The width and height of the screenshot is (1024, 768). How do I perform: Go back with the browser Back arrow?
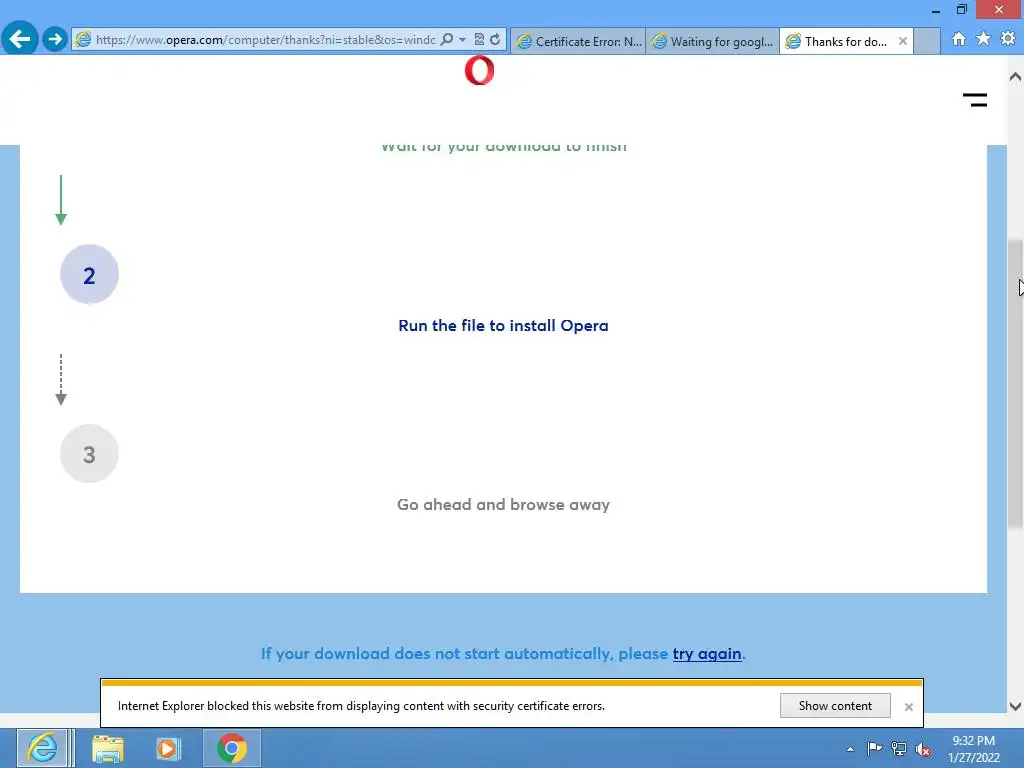click(x=20, y=39)
